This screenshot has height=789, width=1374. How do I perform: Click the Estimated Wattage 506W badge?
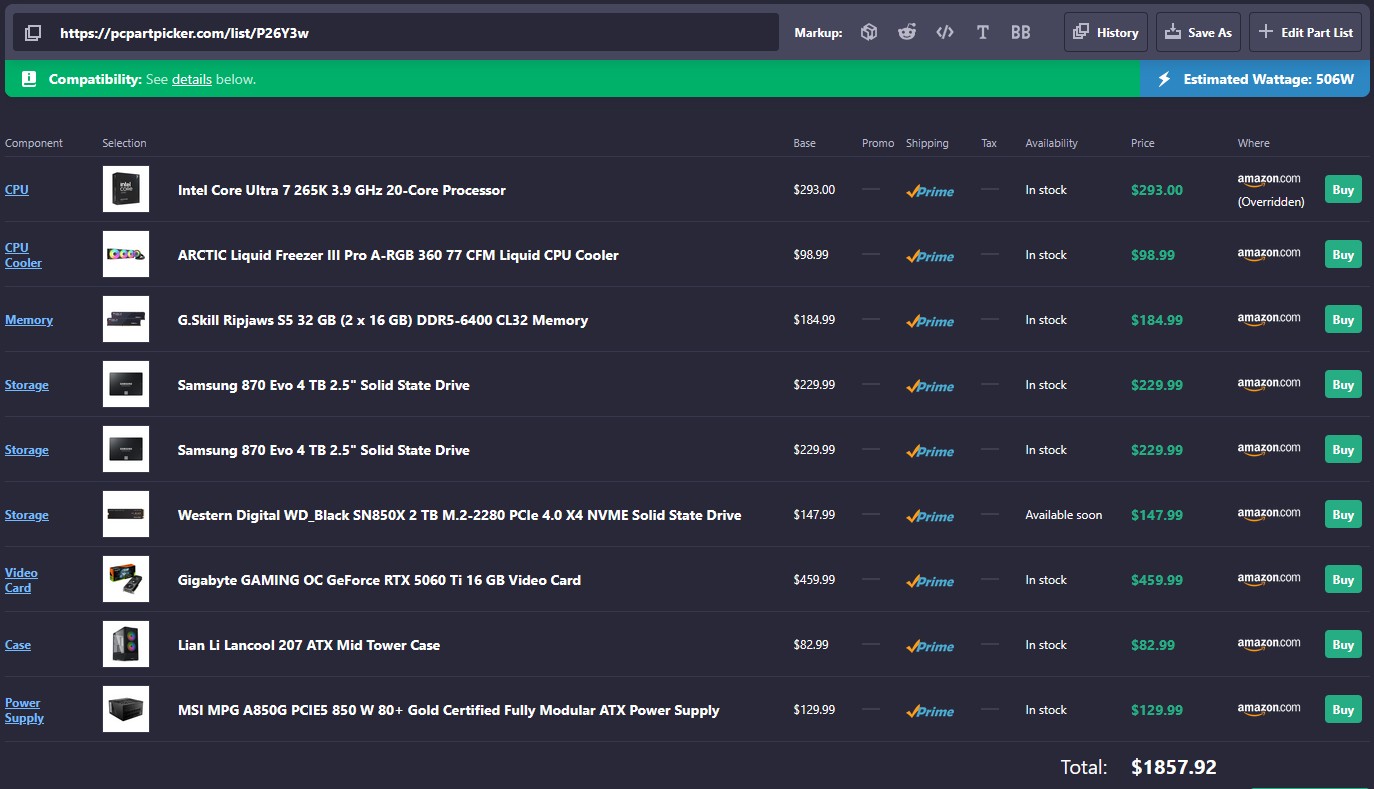coord(1257,79)
